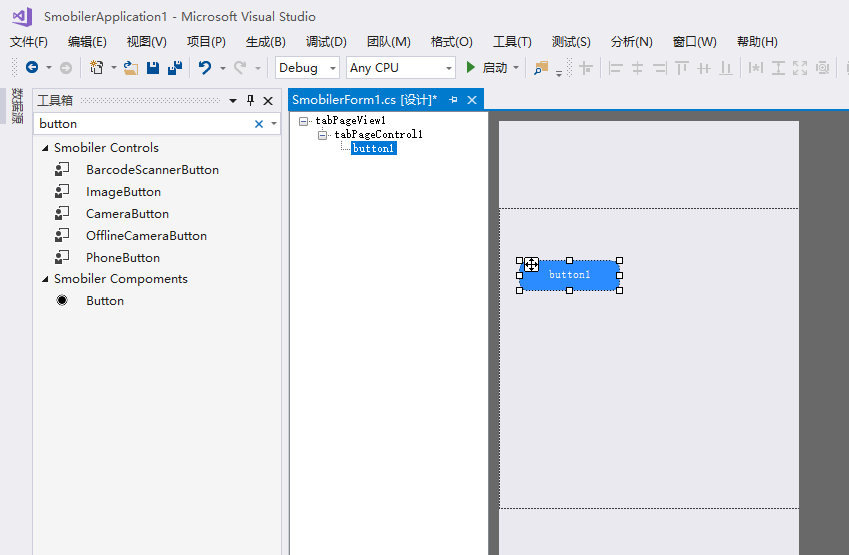Open the New Project dropdown arrow
The width and height of the screenshot is (849, 555).
(114, 68)
